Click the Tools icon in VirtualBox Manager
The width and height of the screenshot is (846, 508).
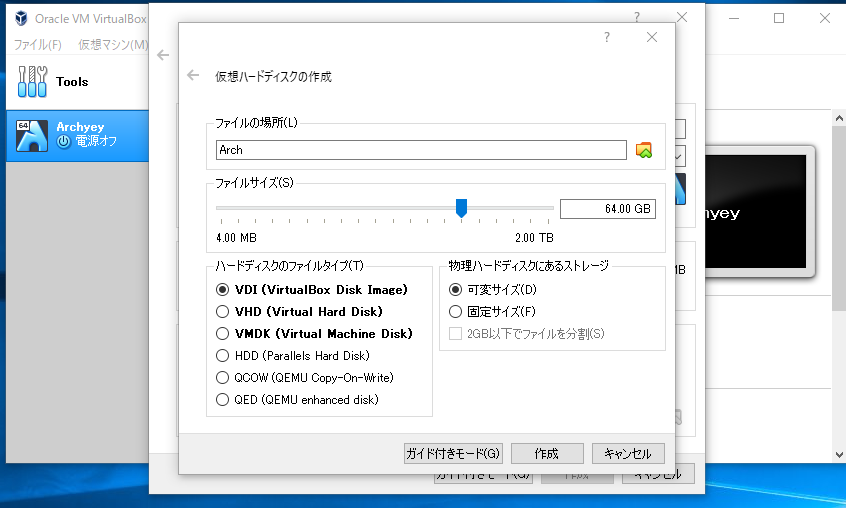[32, 81]
